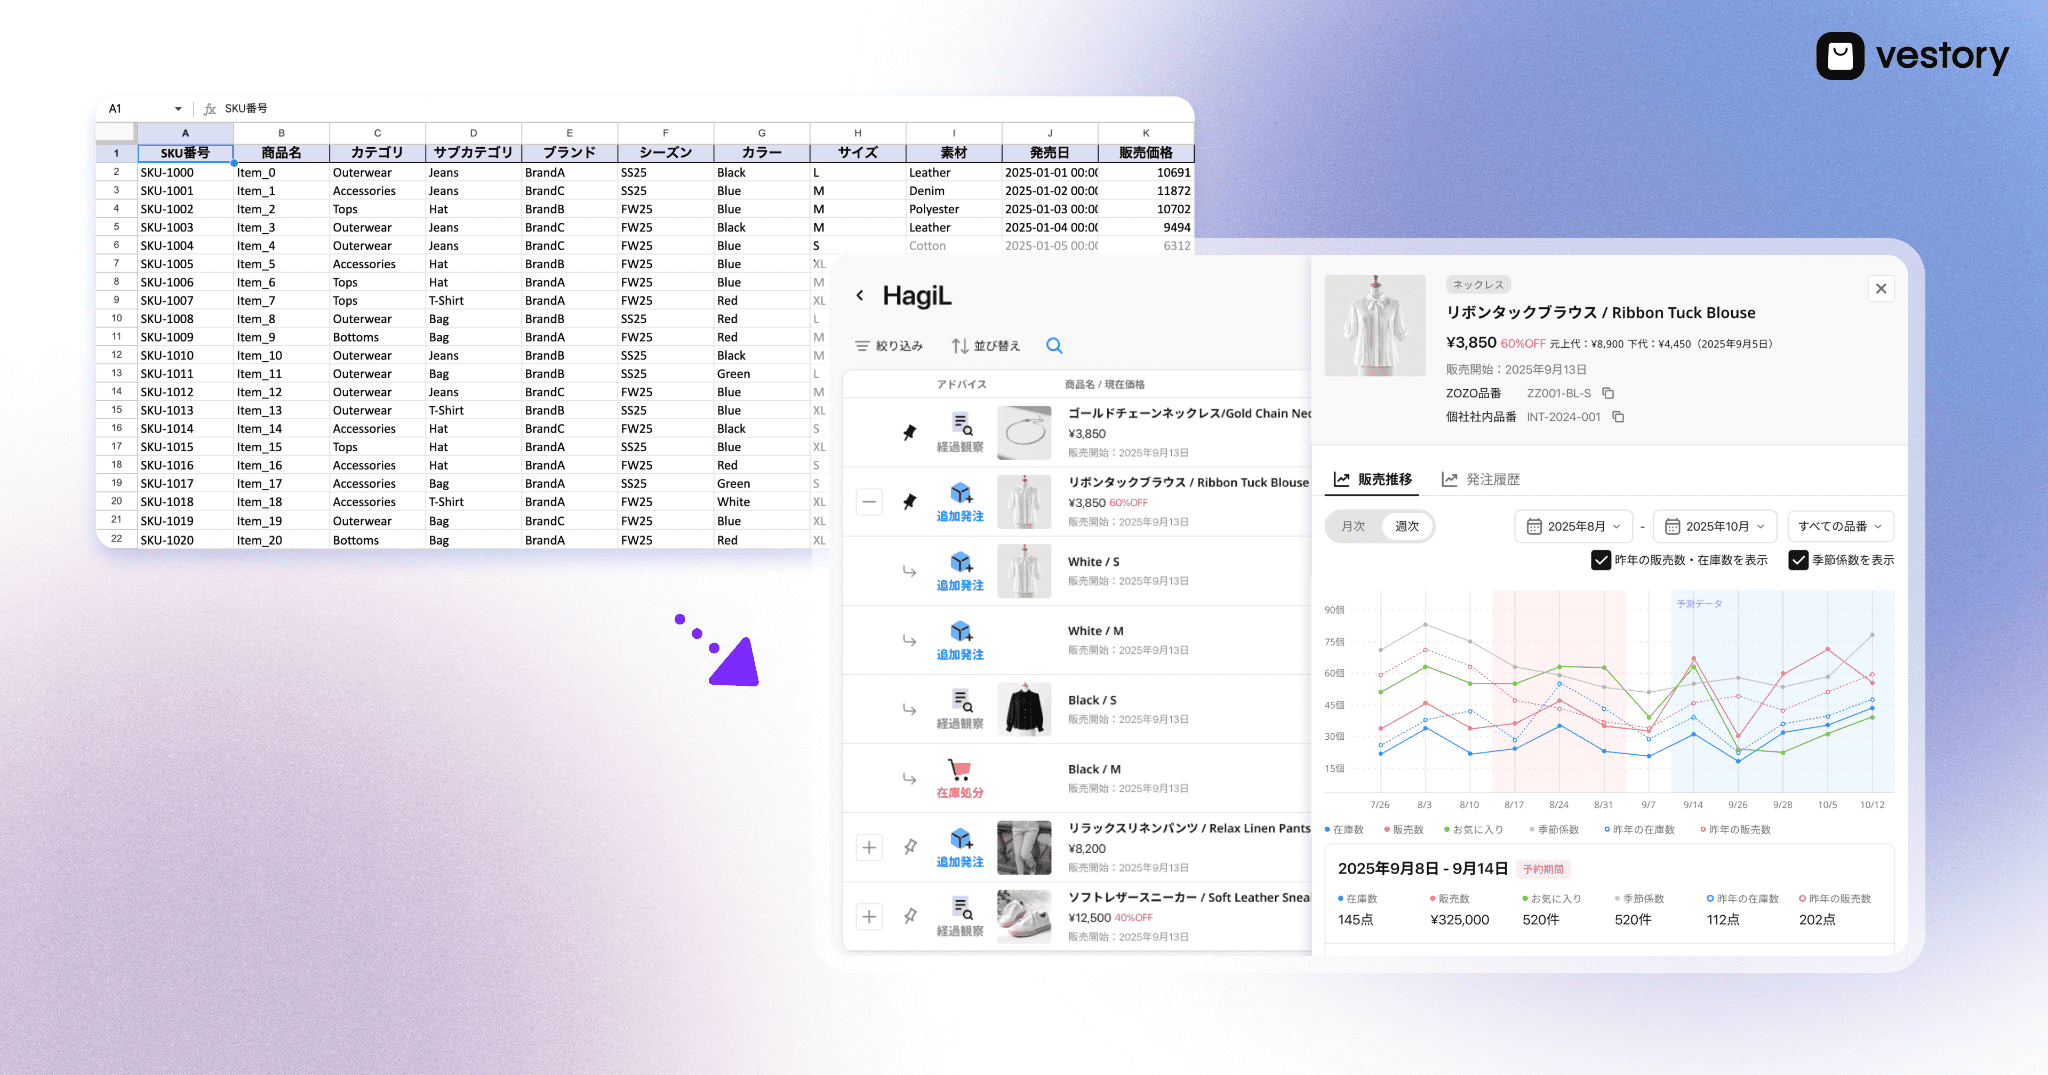2048x1075 pixels.
Task: Open the Black / S shirt thumbnail
Action: pos(1024,709)
